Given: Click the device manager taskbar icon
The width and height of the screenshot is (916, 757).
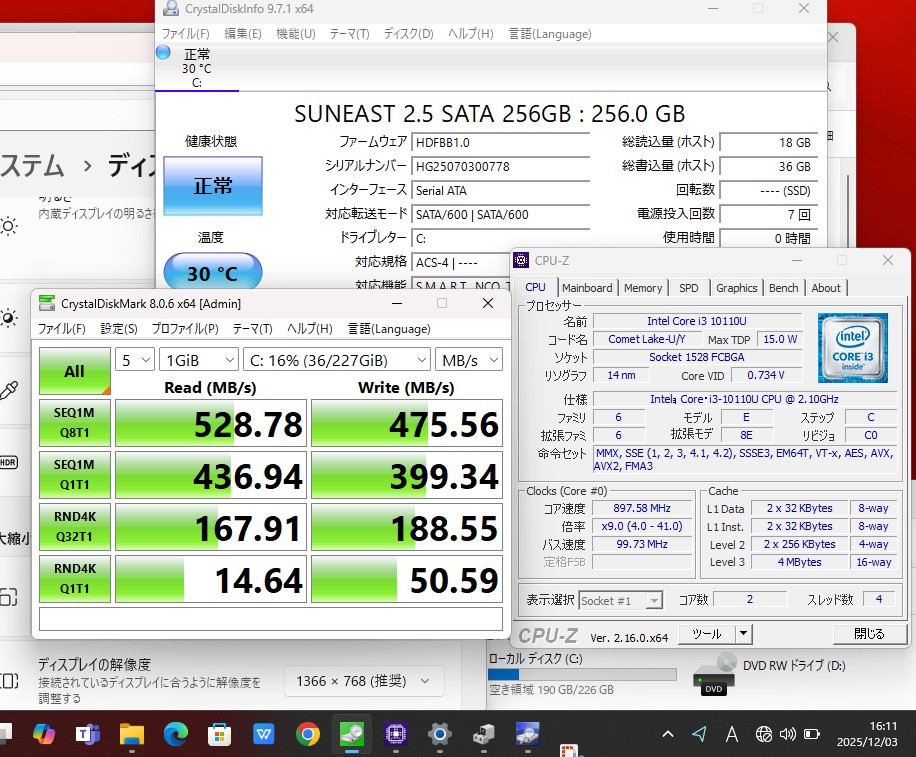Looking at the screenshot, I should pyautogui.click(x=484, y=734).
